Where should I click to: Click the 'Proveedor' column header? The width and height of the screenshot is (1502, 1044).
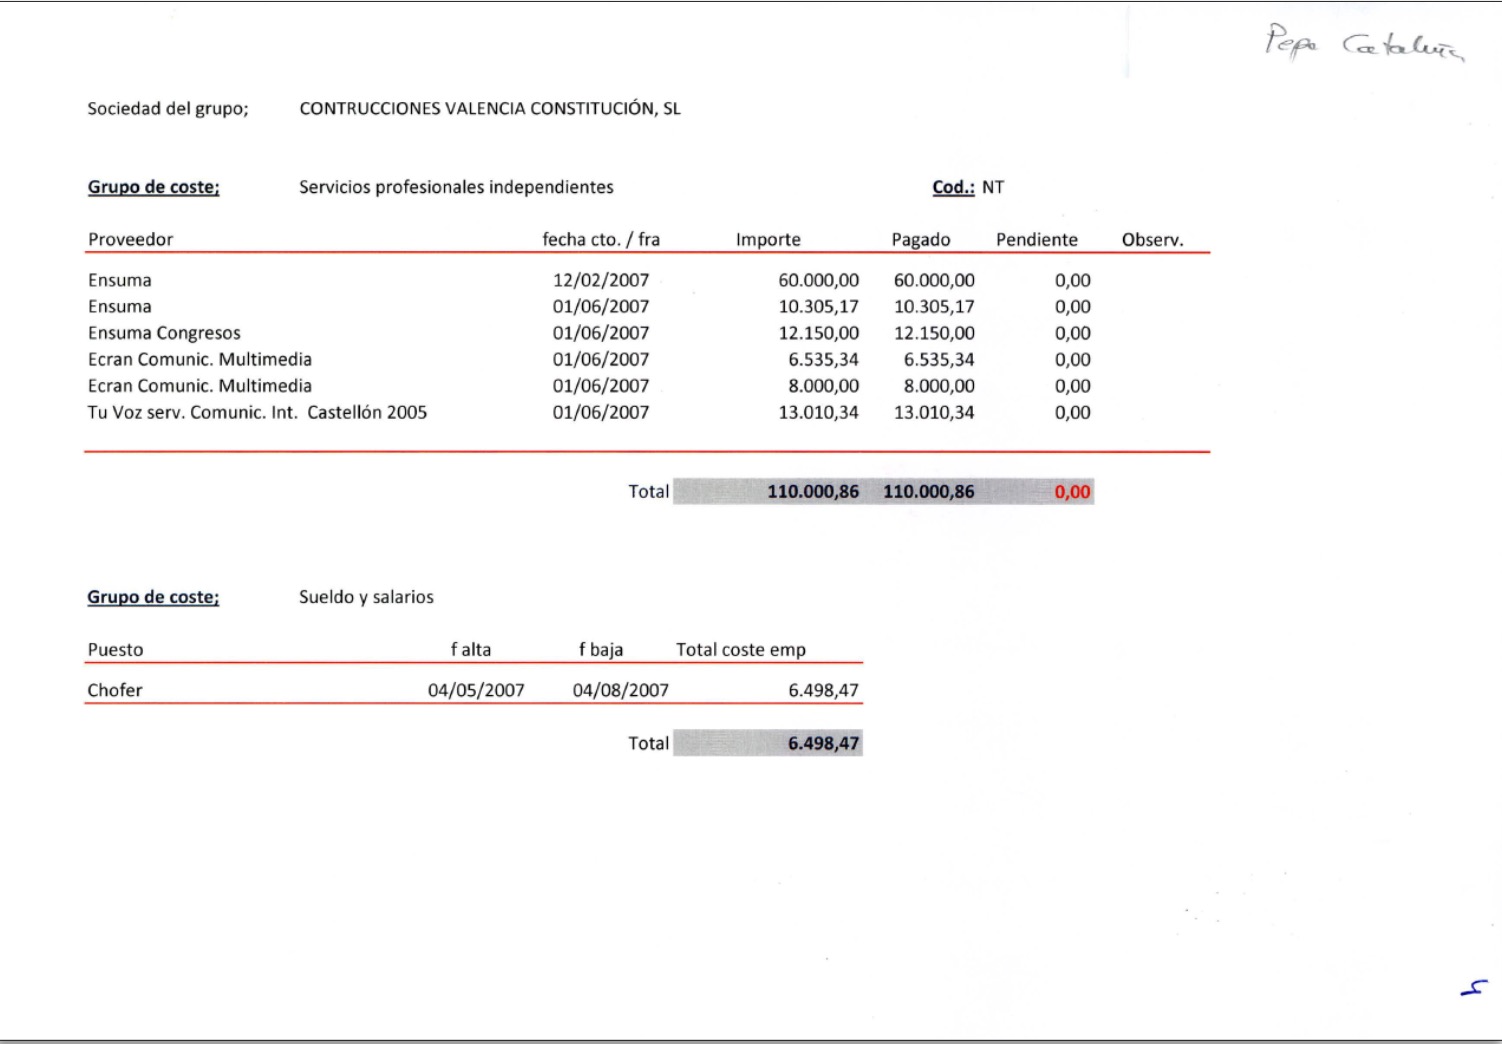[130, 239]
